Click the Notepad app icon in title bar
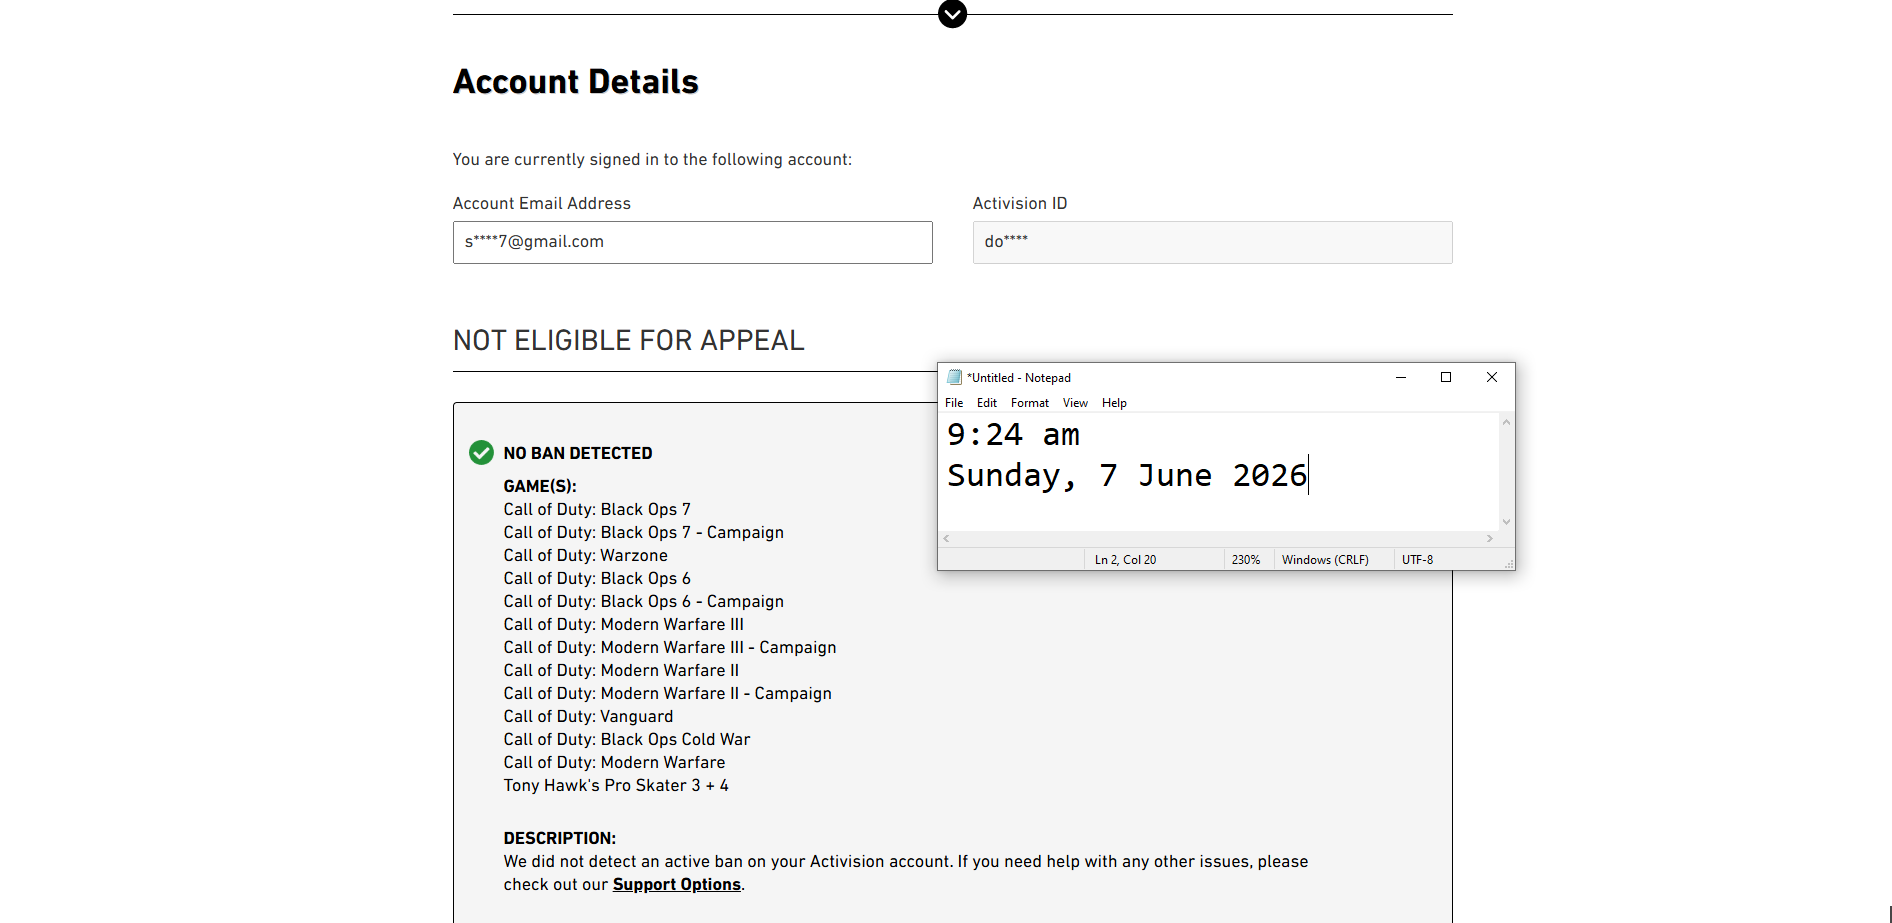The image size is (1892, 923). (x=954, y=377)
